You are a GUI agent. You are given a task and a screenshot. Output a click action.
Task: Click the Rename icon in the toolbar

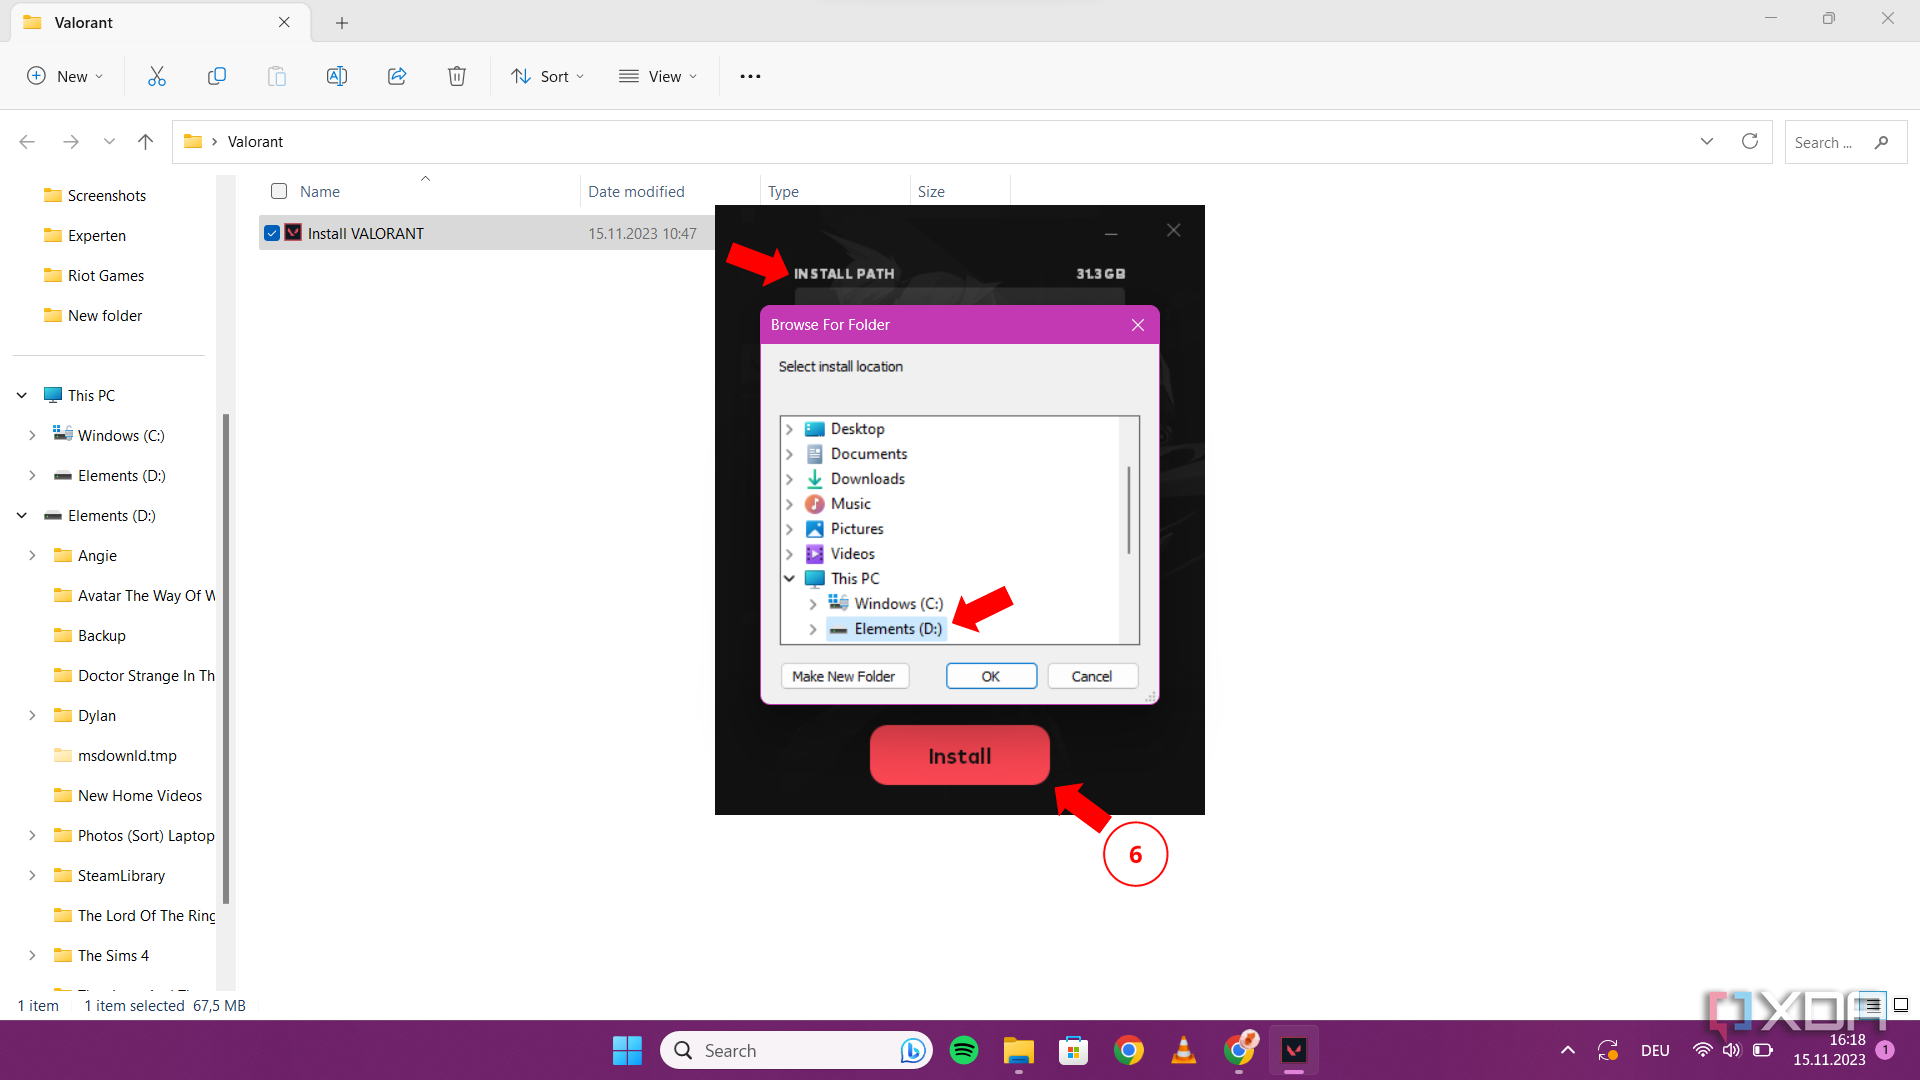(337, 76)
